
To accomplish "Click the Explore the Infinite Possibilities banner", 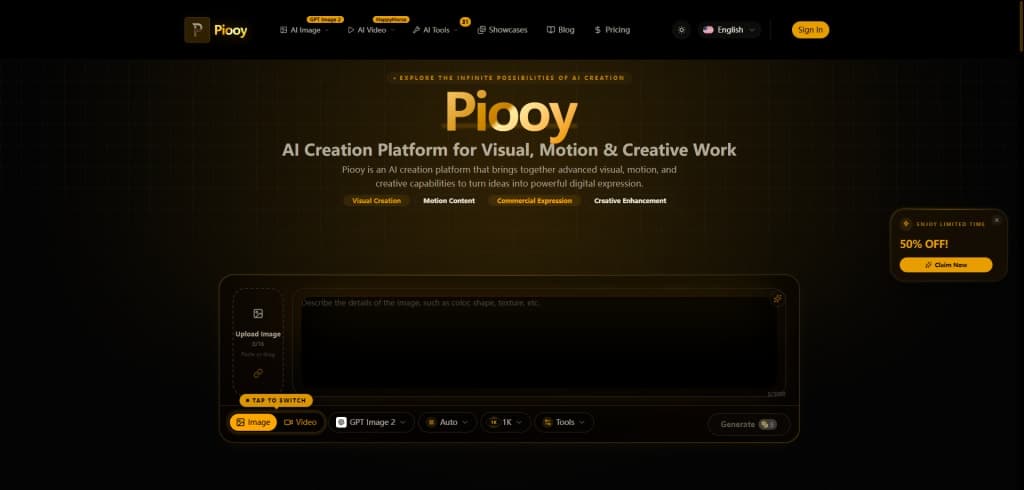I will tap(509, 78).
